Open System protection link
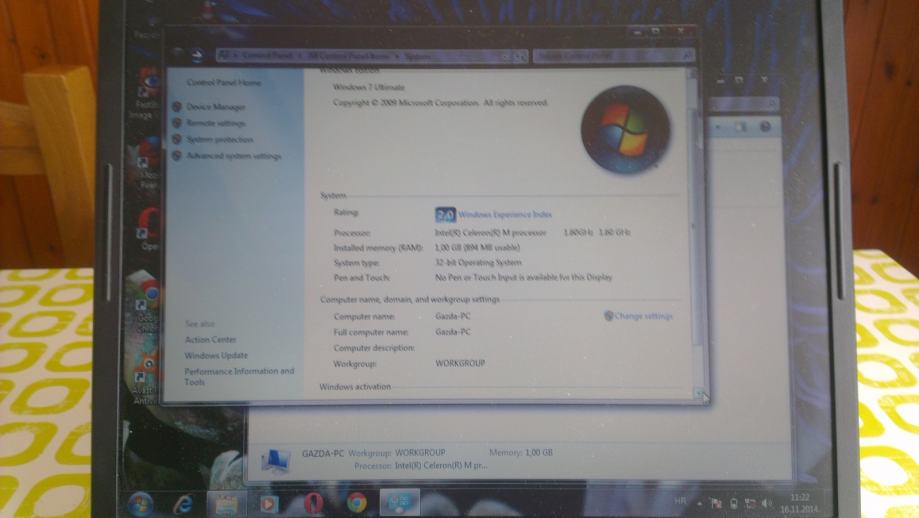 tap(220, 139)
